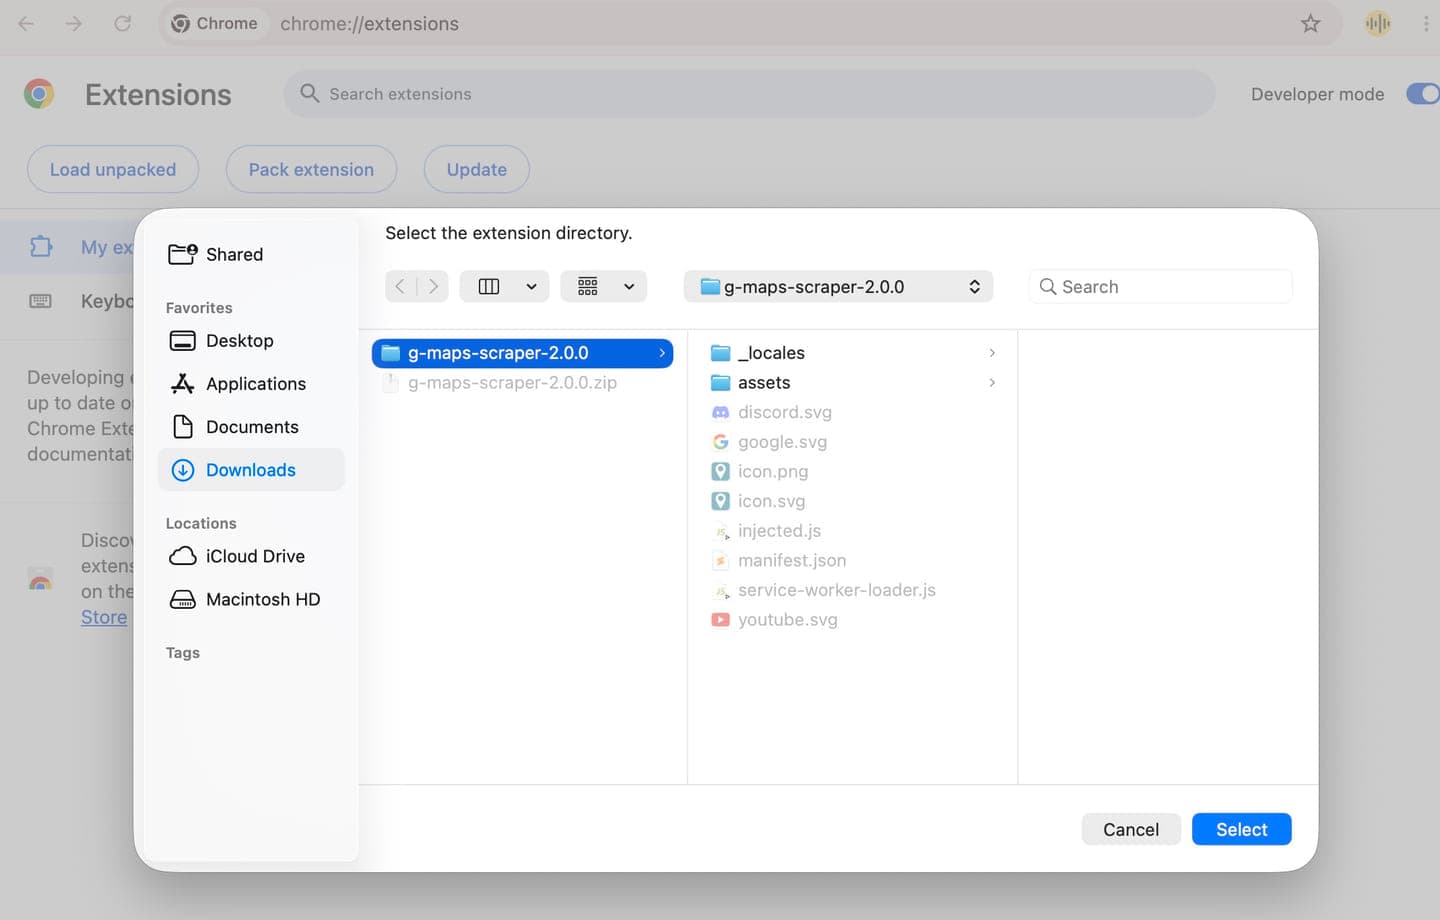This screenshot has height=920, width=1440.
Task: Click the column view icon
Action: [x=489, y=287]
